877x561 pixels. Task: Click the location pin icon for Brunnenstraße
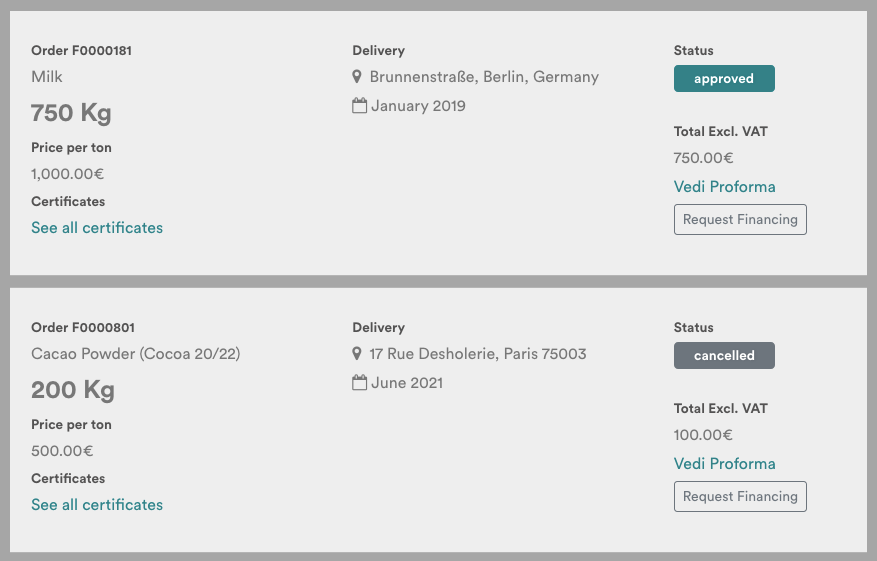click(x=357, y=77)
